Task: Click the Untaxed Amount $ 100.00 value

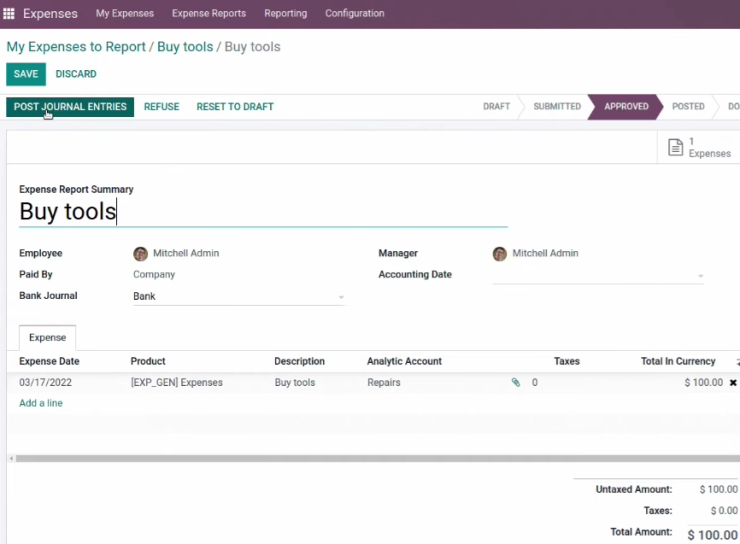Action: tap(718, 489)
